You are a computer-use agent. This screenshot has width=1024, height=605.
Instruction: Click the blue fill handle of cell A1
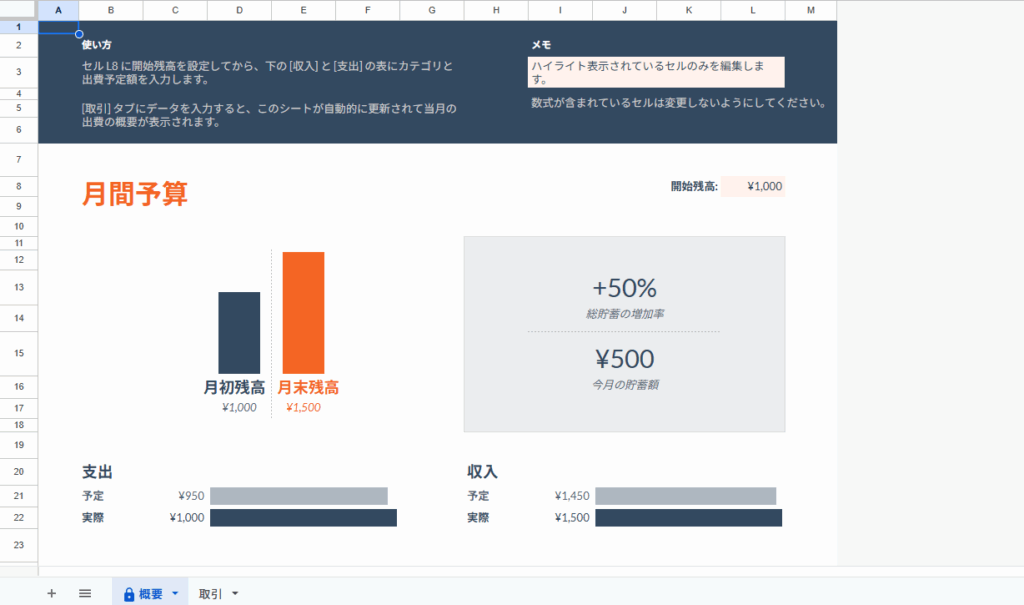79,34
